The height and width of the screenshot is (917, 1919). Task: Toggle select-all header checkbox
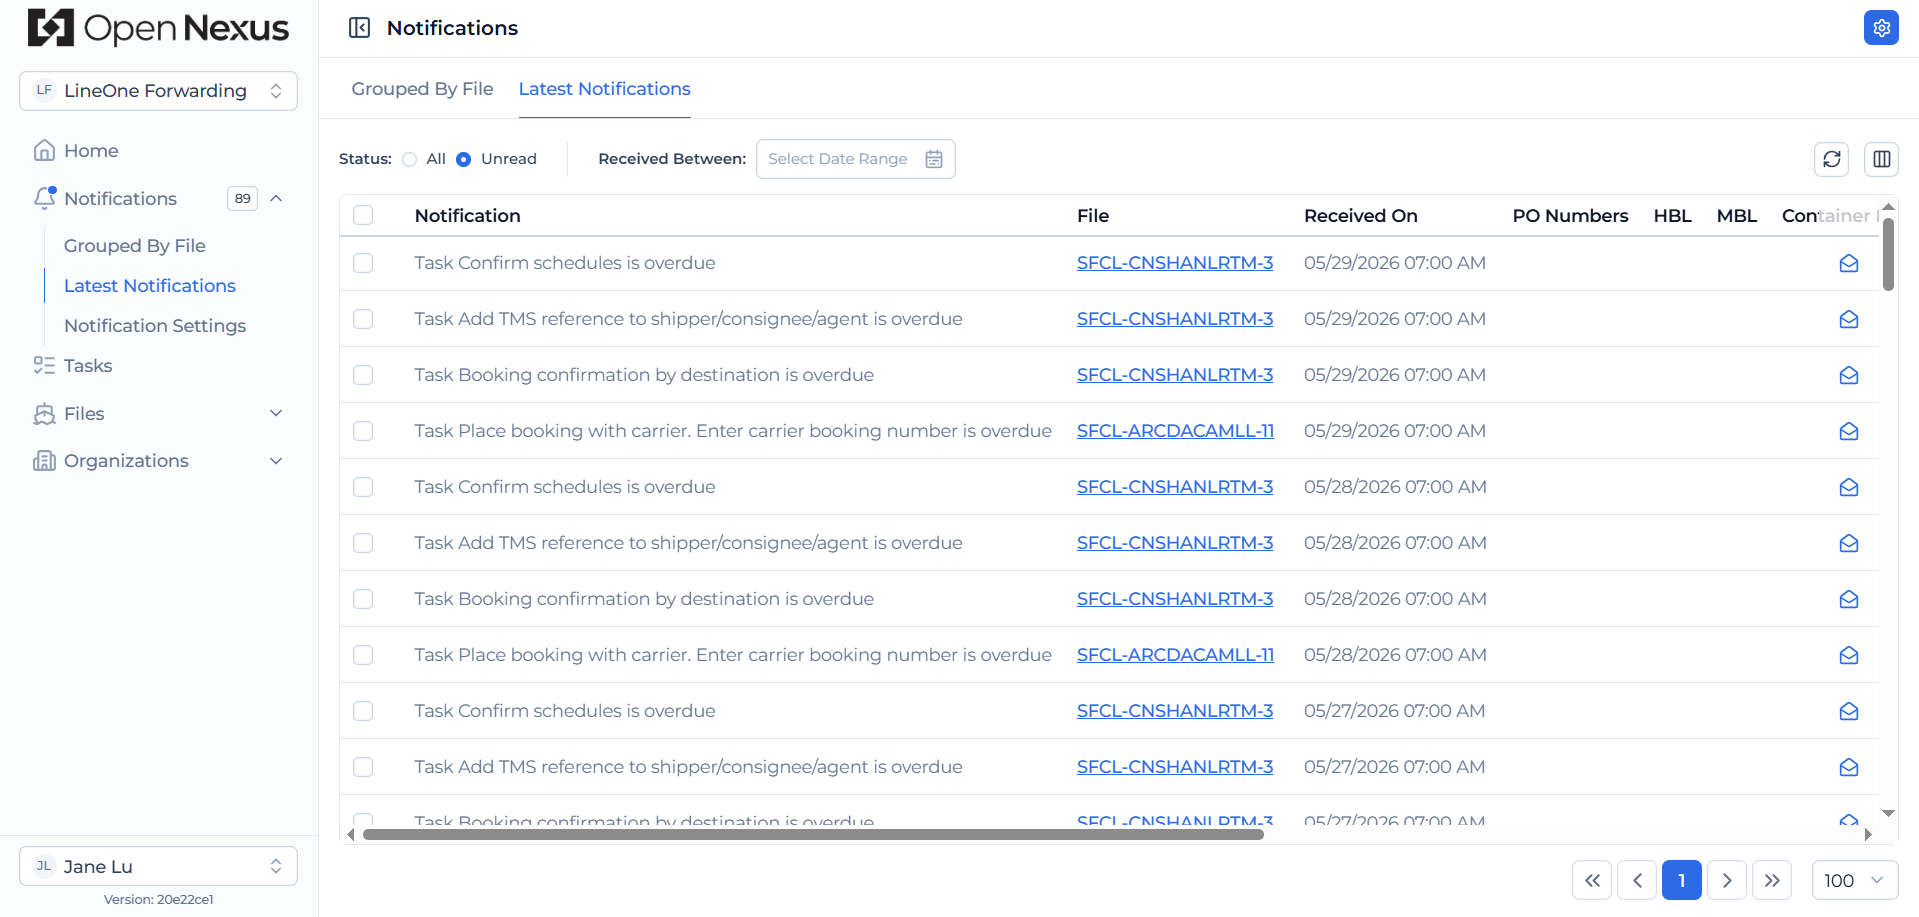[x=363, y=215]
